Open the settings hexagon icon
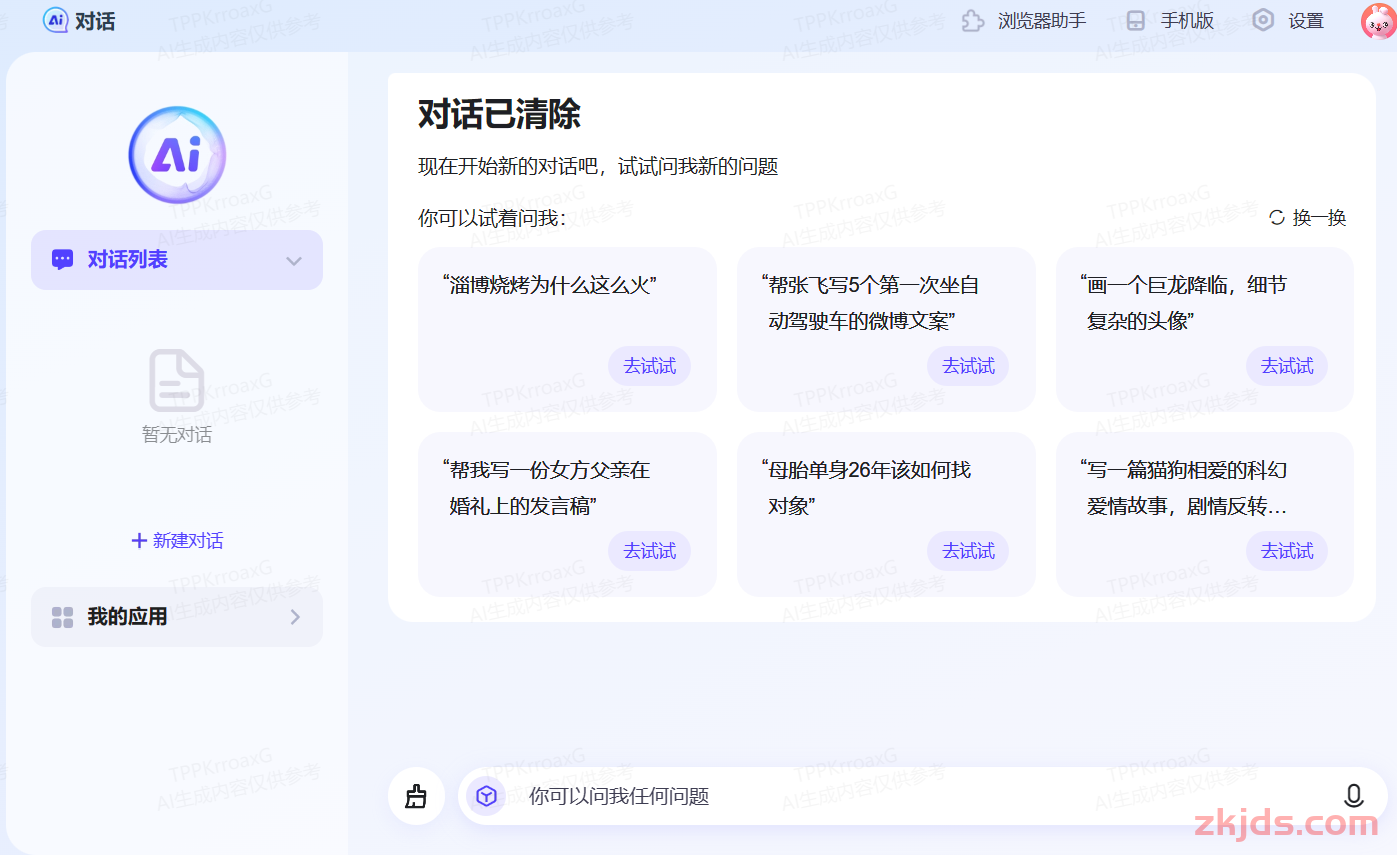 [1264, 20]
